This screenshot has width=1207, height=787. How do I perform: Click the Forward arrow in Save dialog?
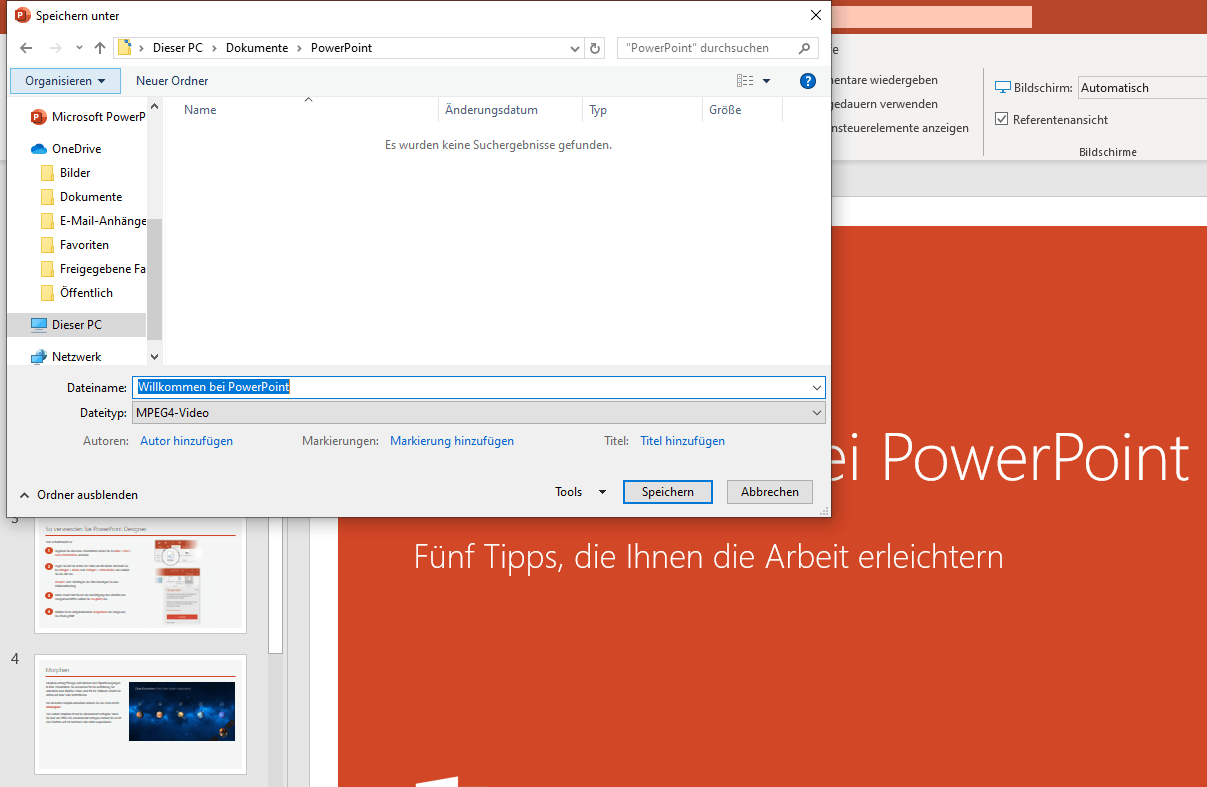pyautogui.click(x=55, y=48)
